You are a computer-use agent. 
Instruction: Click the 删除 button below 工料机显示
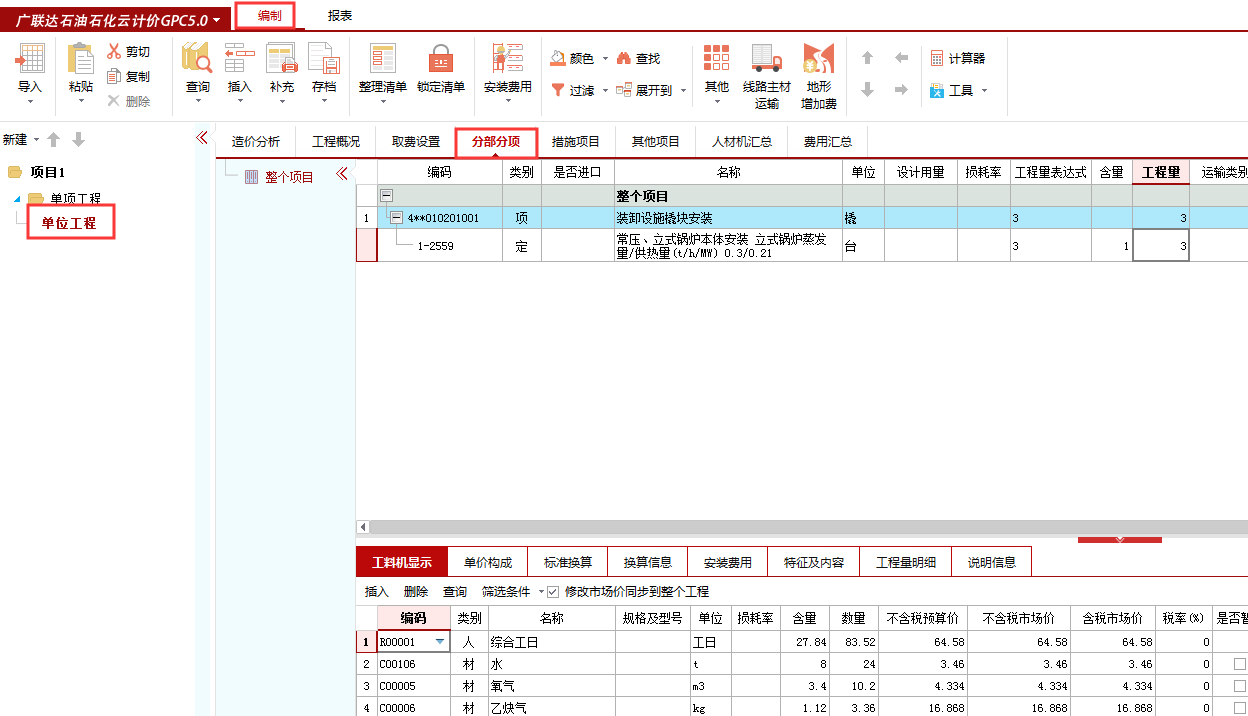click(414, 590)
